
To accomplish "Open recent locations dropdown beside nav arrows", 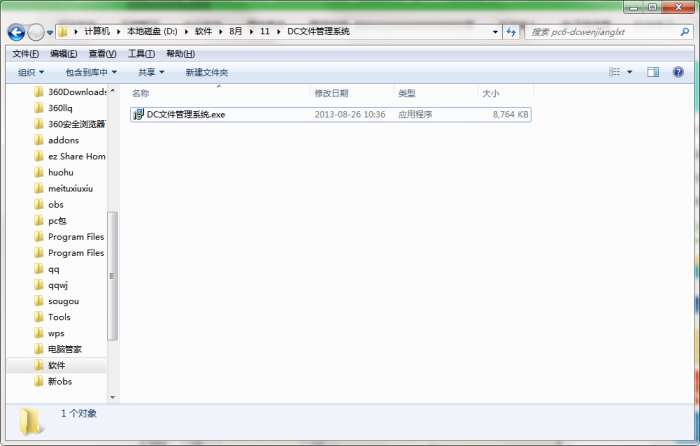I will pyautogui.click(x=50, y=33).
